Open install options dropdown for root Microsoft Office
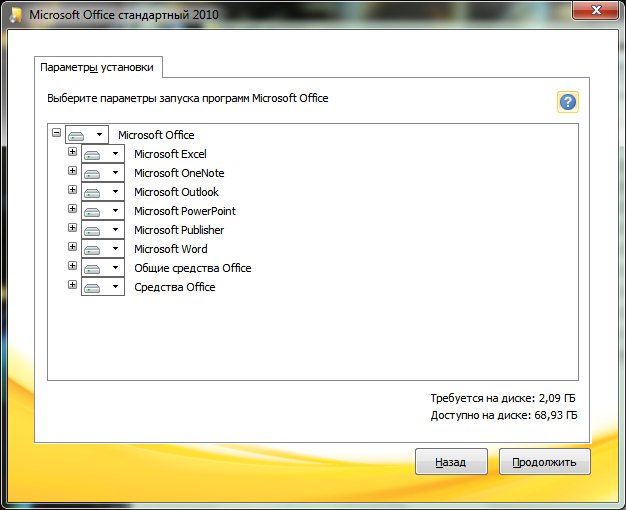This screenshot has height=510, width=627. [87, 135]
